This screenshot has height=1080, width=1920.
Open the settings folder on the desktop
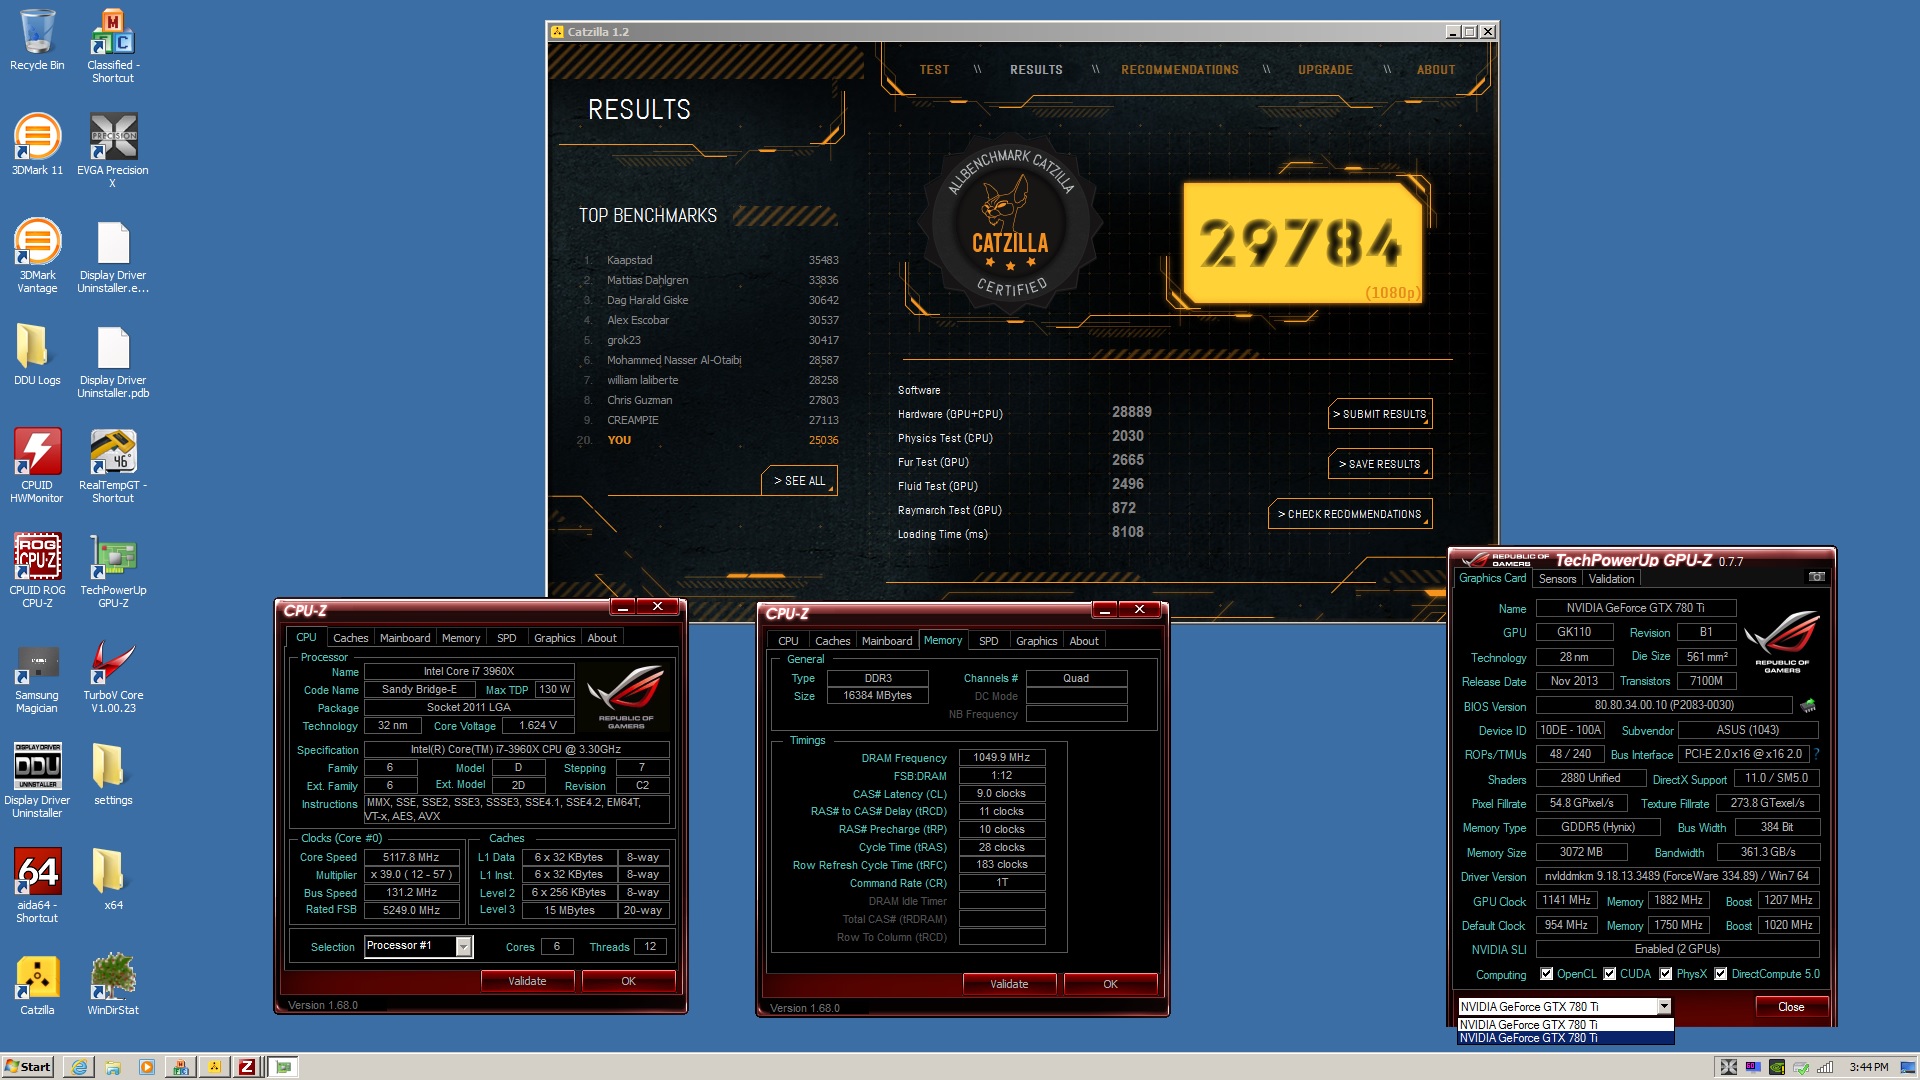coord(113,775)
